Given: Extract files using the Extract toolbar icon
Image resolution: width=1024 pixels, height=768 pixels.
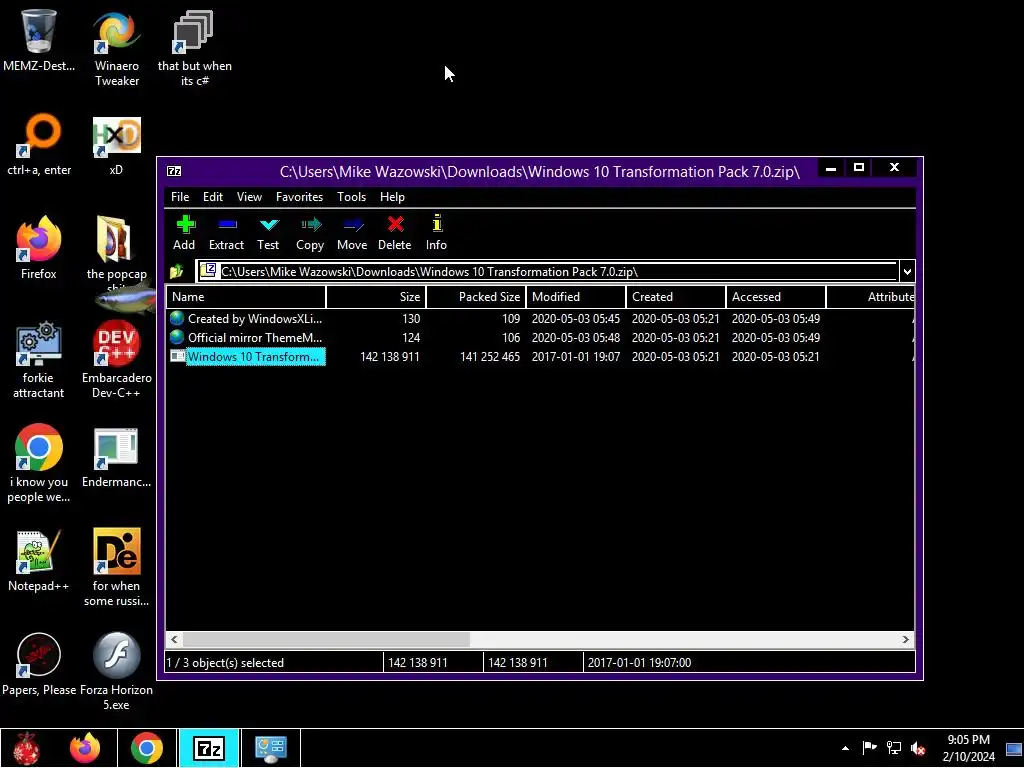Looking at the screenshot, I should [x=226, y=233].
